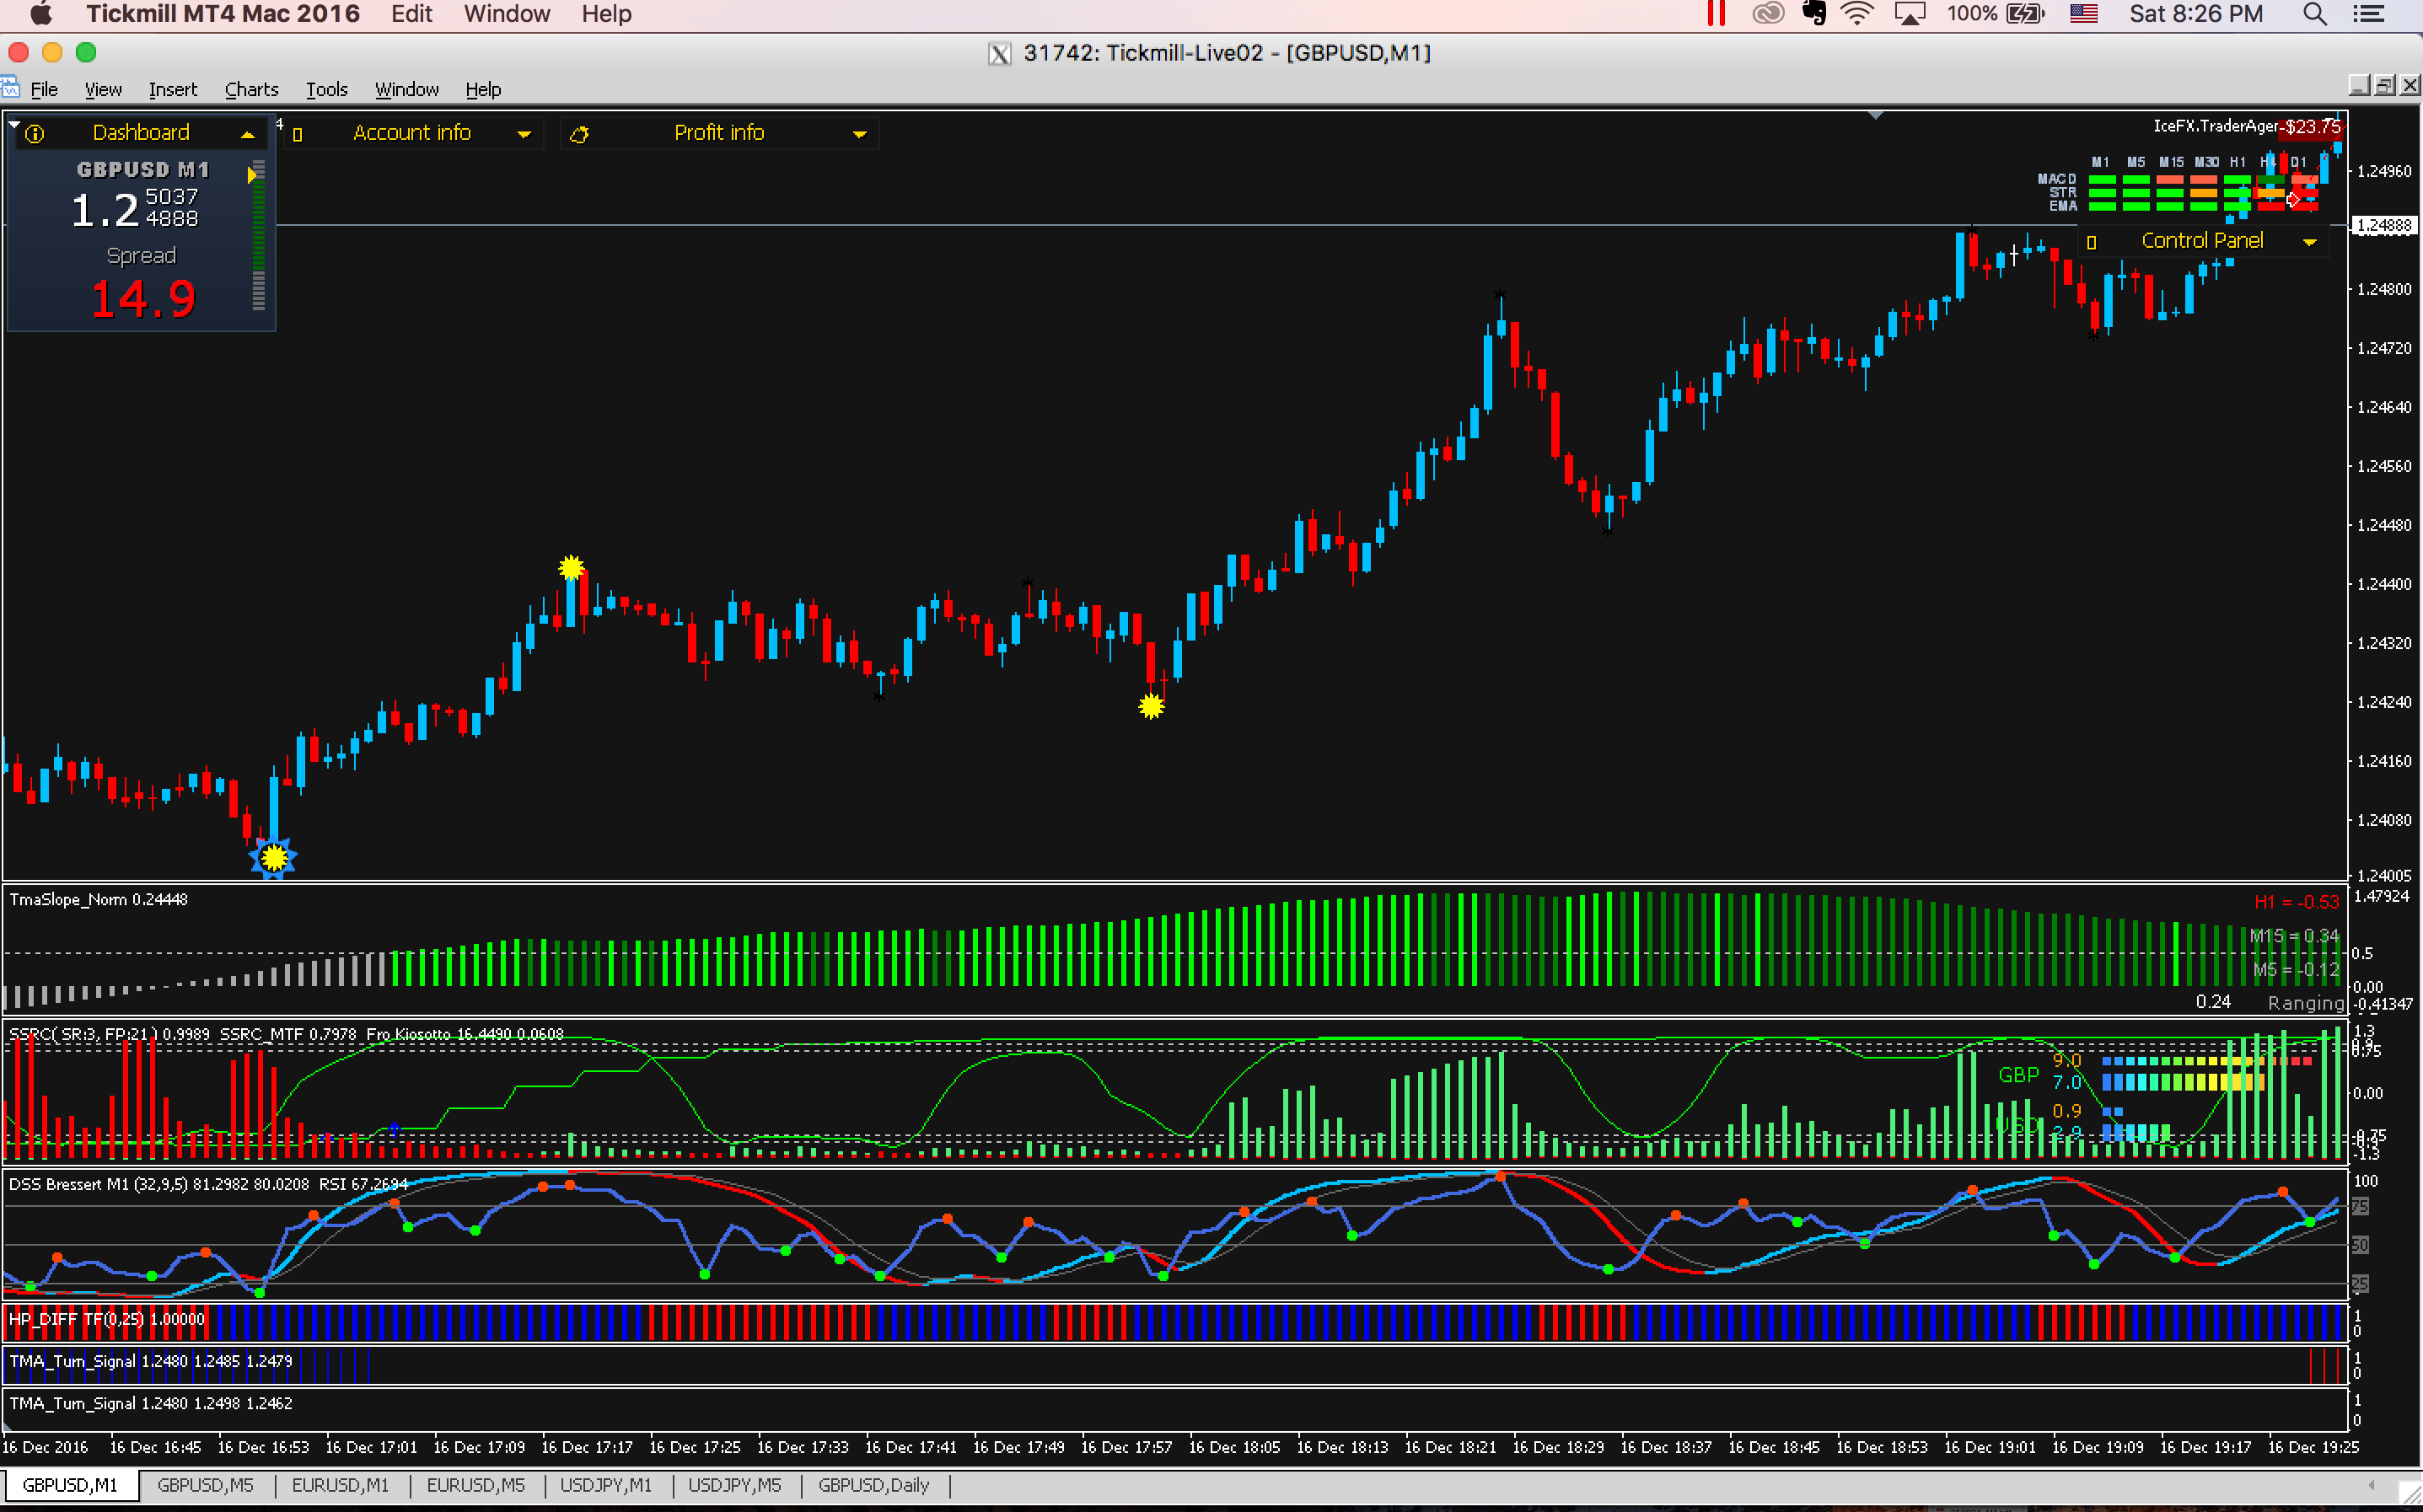Switch to the EURUSD,M1 chart tab
Image resolution: width=2423 pixels, height=1512 pixels.
tap(340, 1485)
